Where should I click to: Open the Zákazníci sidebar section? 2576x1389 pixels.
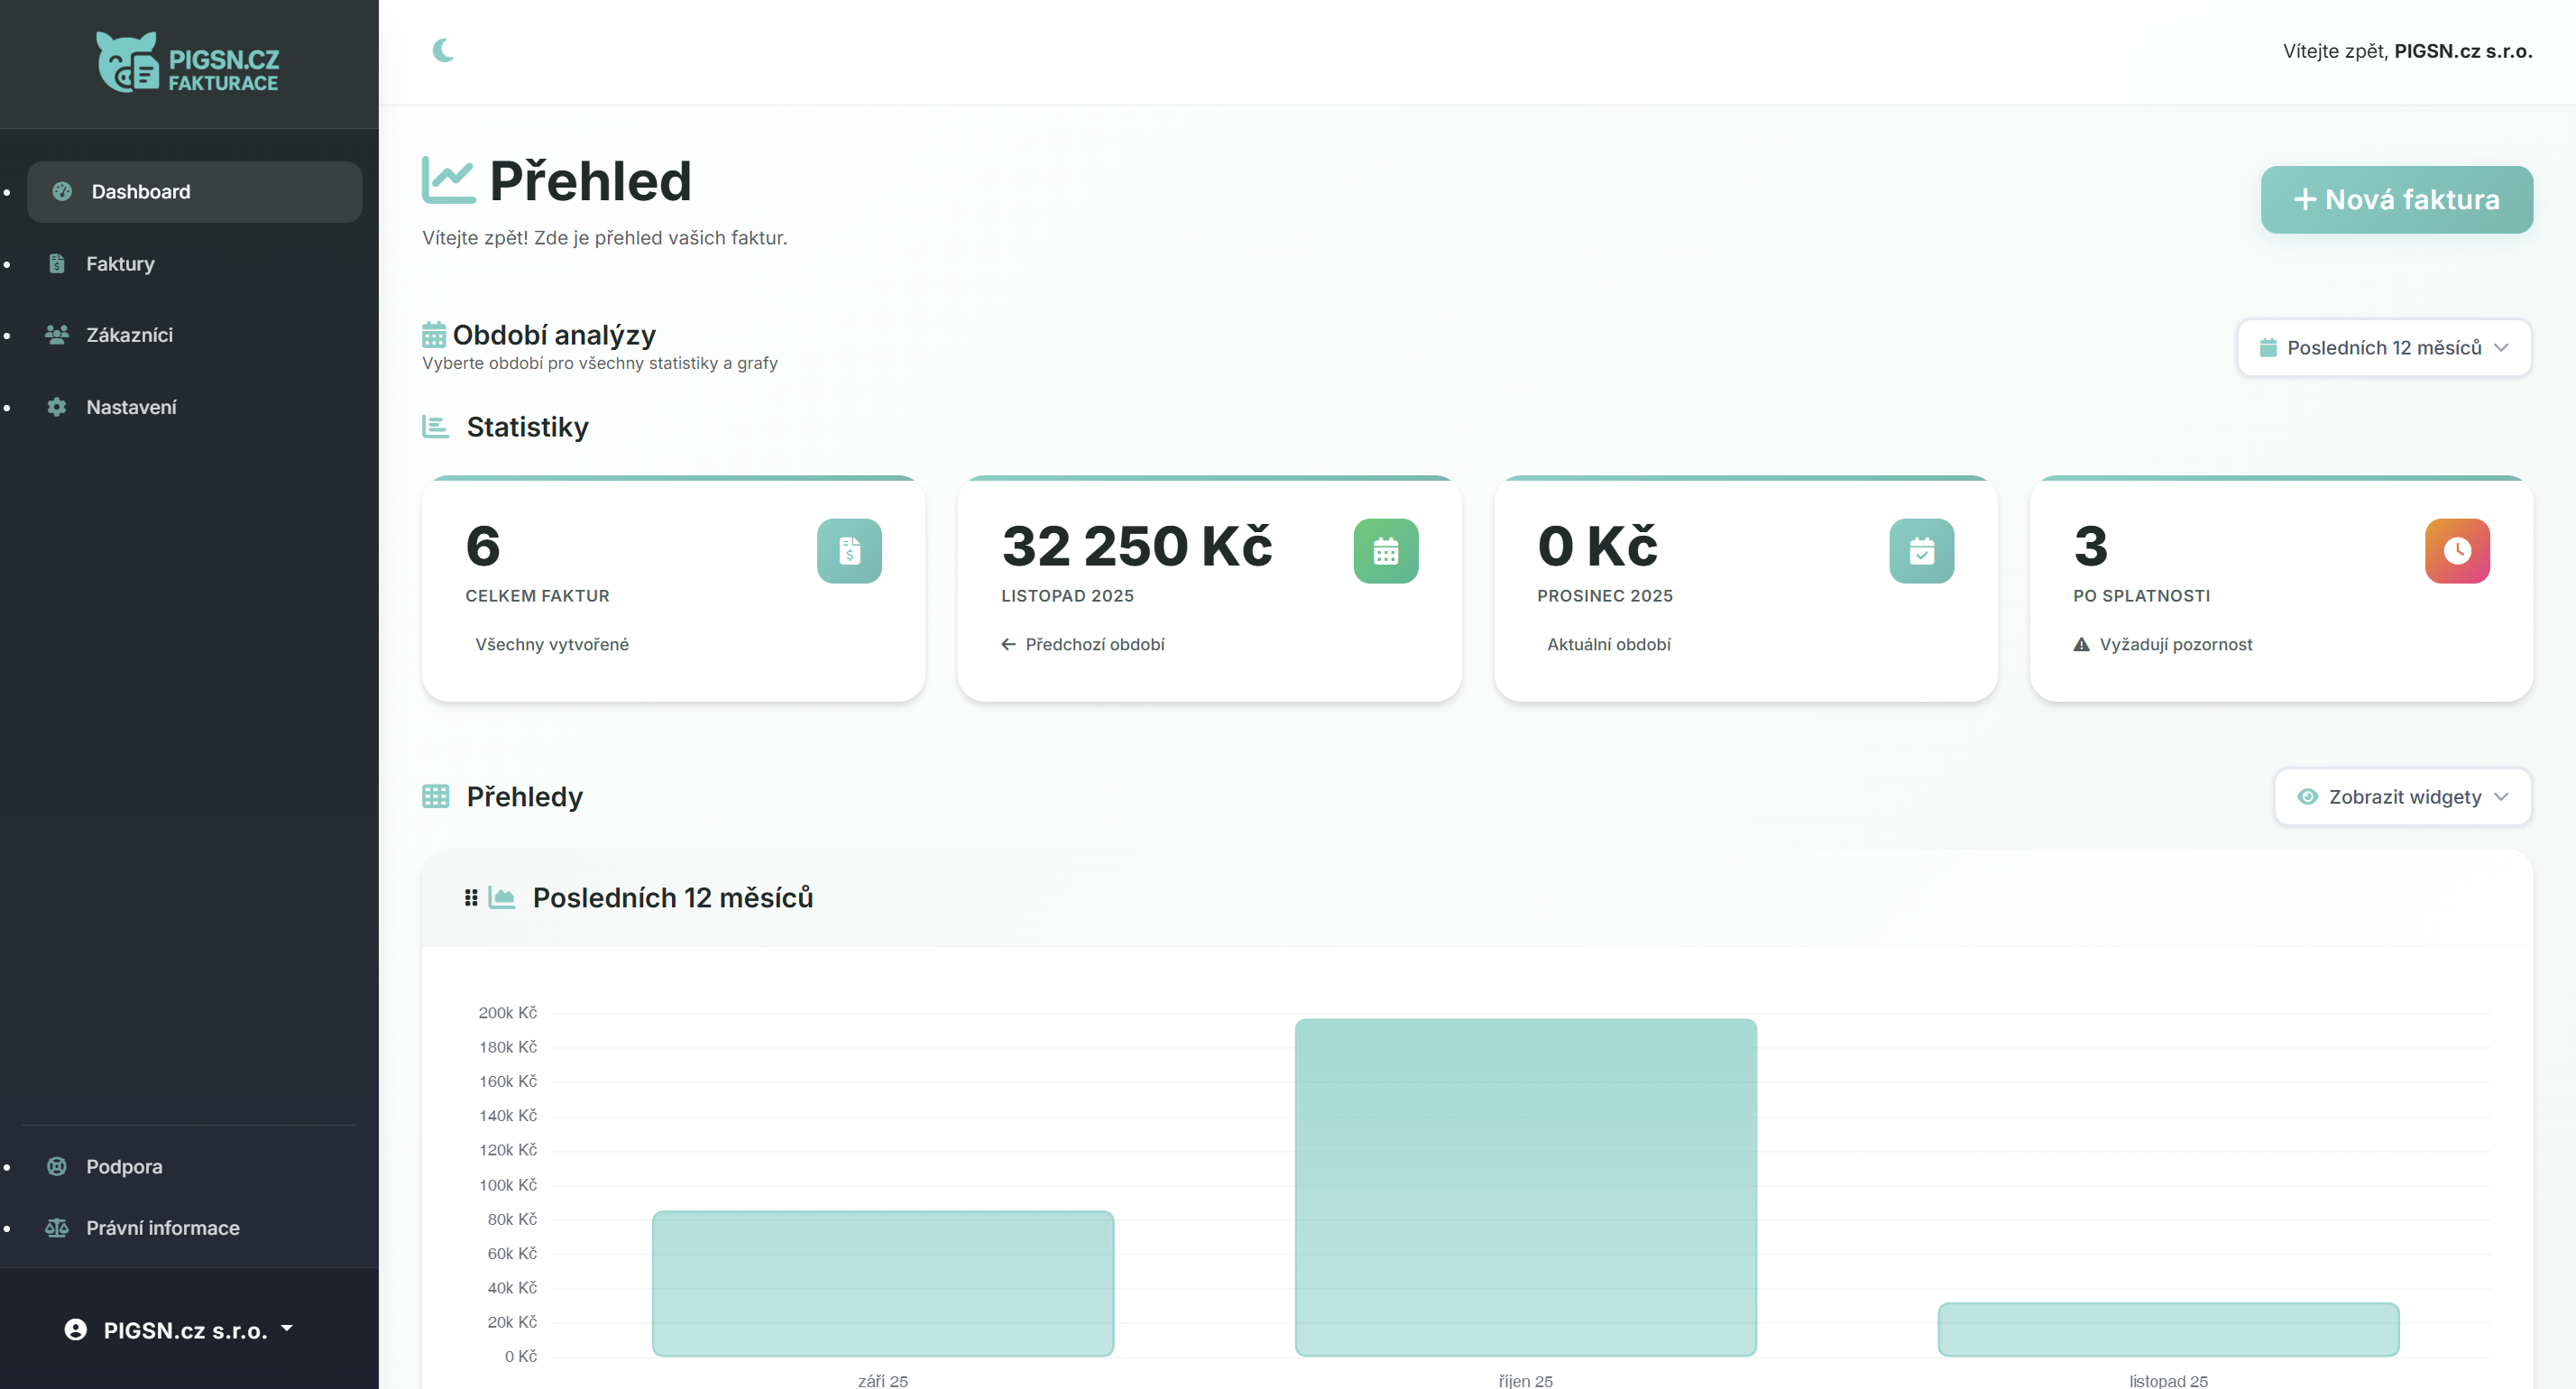(129, 335)
